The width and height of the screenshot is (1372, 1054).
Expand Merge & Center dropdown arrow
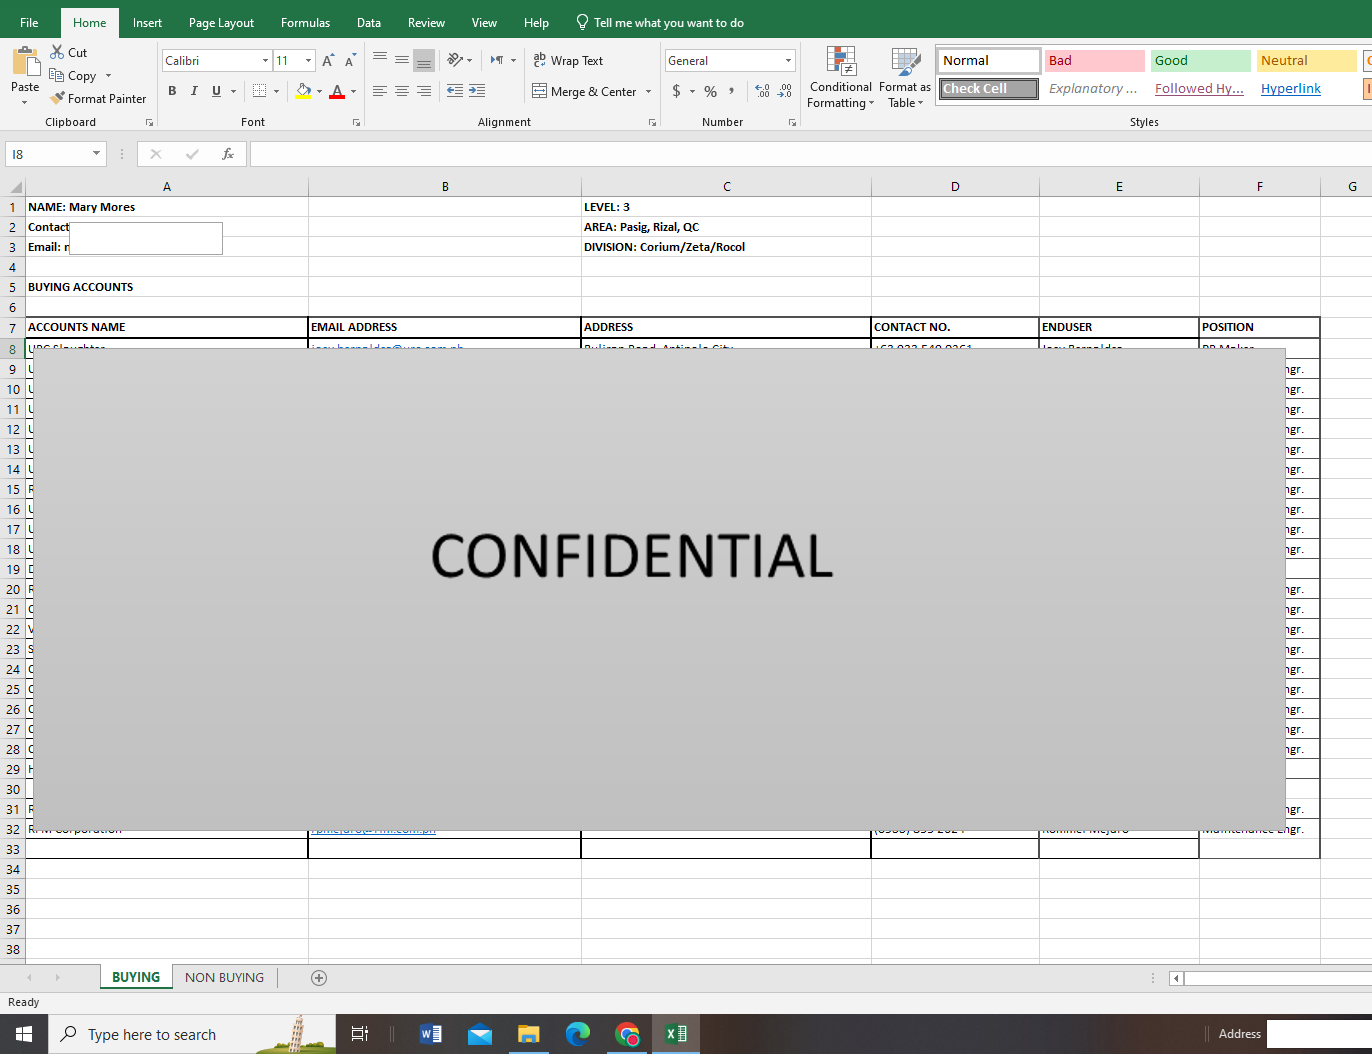648,91
